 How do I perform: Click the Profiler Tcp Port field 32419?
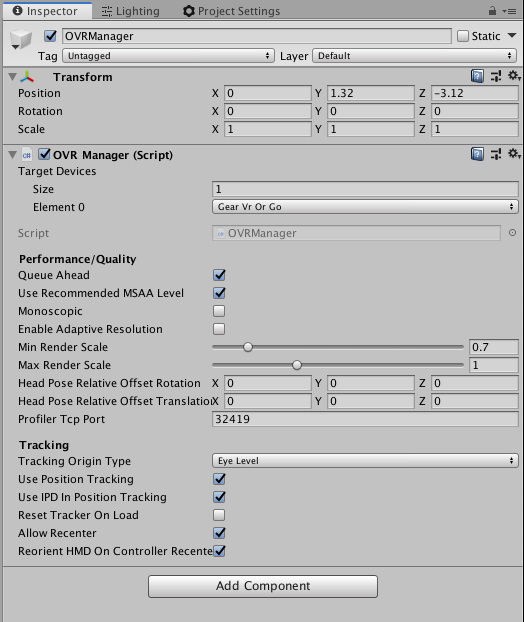click(x=365, y=419)
